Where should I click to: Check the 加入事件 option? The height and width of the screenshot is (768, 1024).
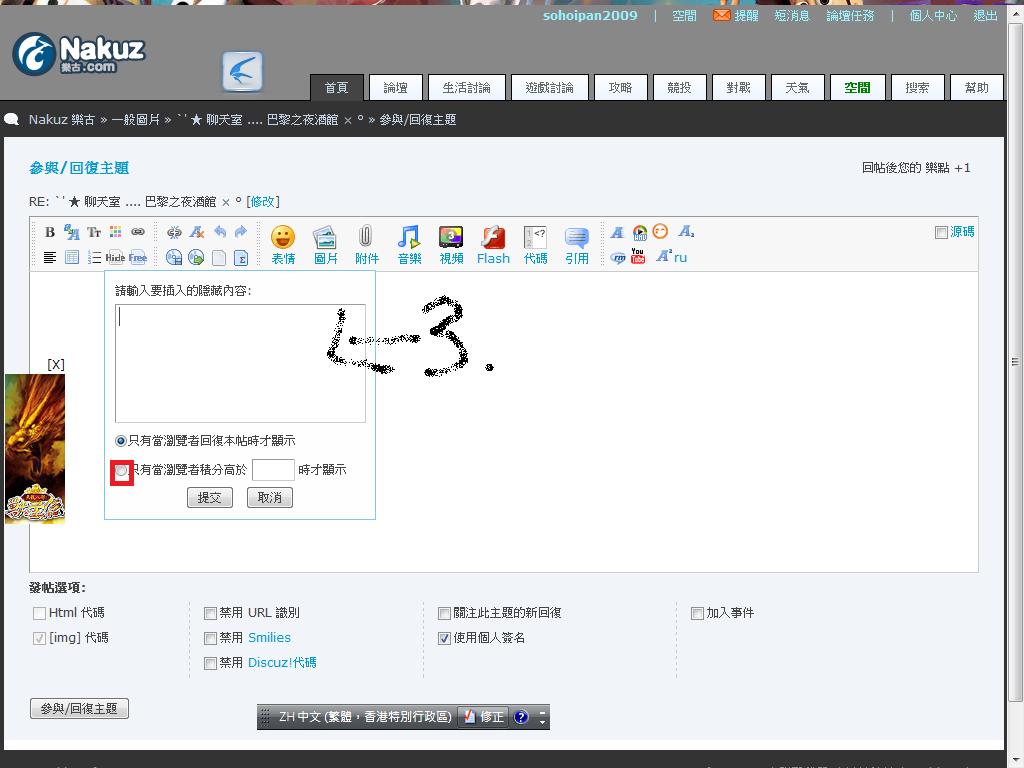697,613
